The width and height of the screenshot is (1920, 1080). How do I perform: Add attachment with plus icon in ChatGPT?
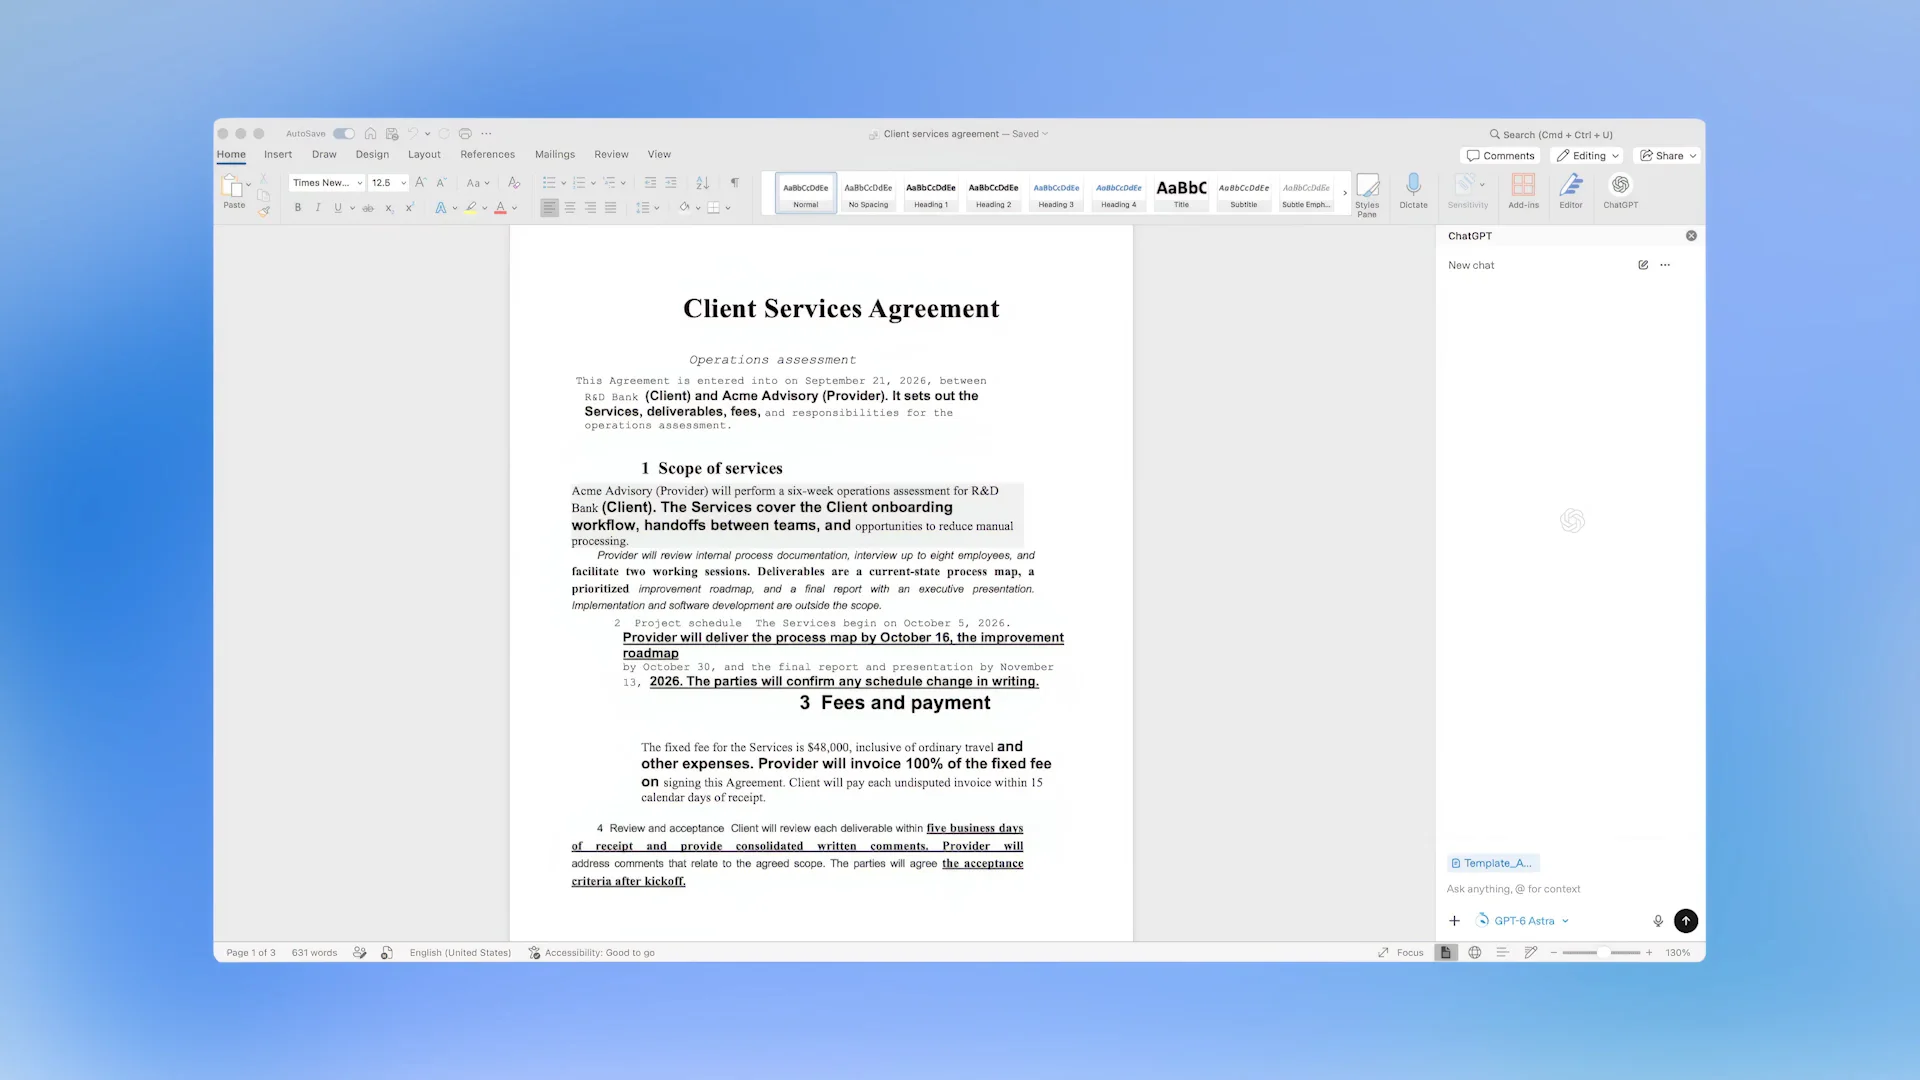pyautogui.click(x=1455, y=921)
